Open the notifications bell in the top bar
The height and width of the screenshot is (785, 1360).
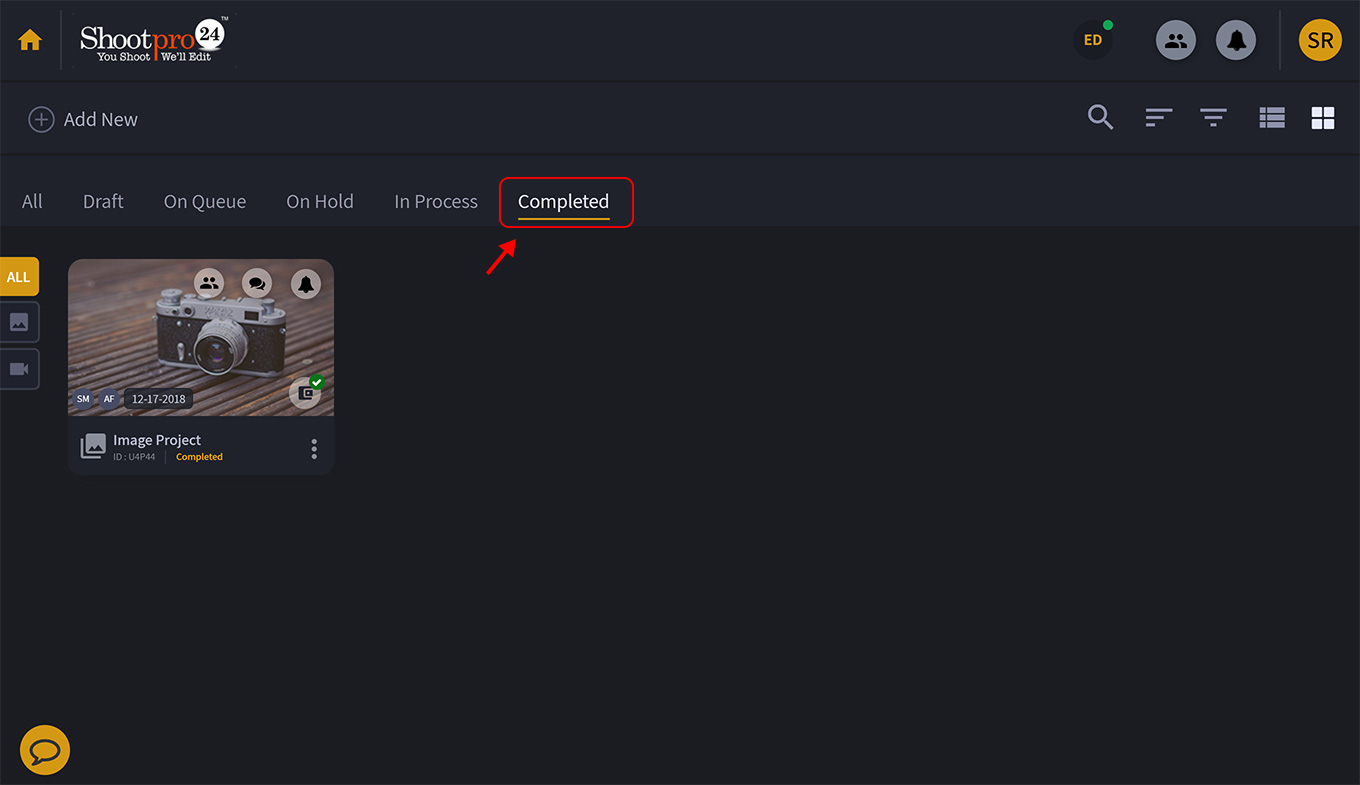pos(1236,40)
